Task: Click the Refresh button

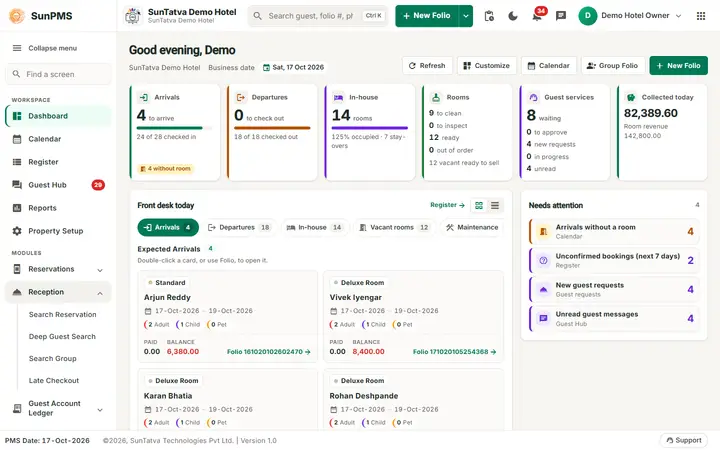Action: (427, 66)
